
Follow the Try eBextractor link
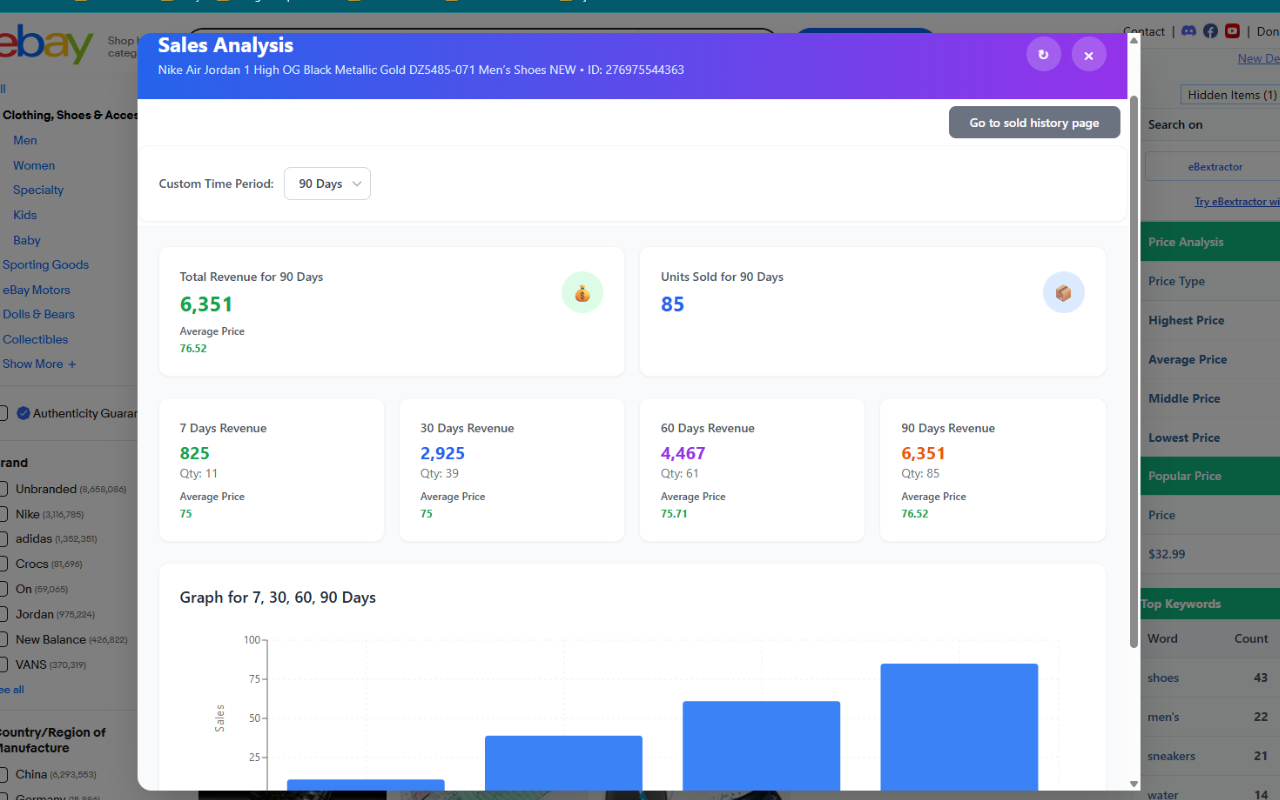point(1237,202)
